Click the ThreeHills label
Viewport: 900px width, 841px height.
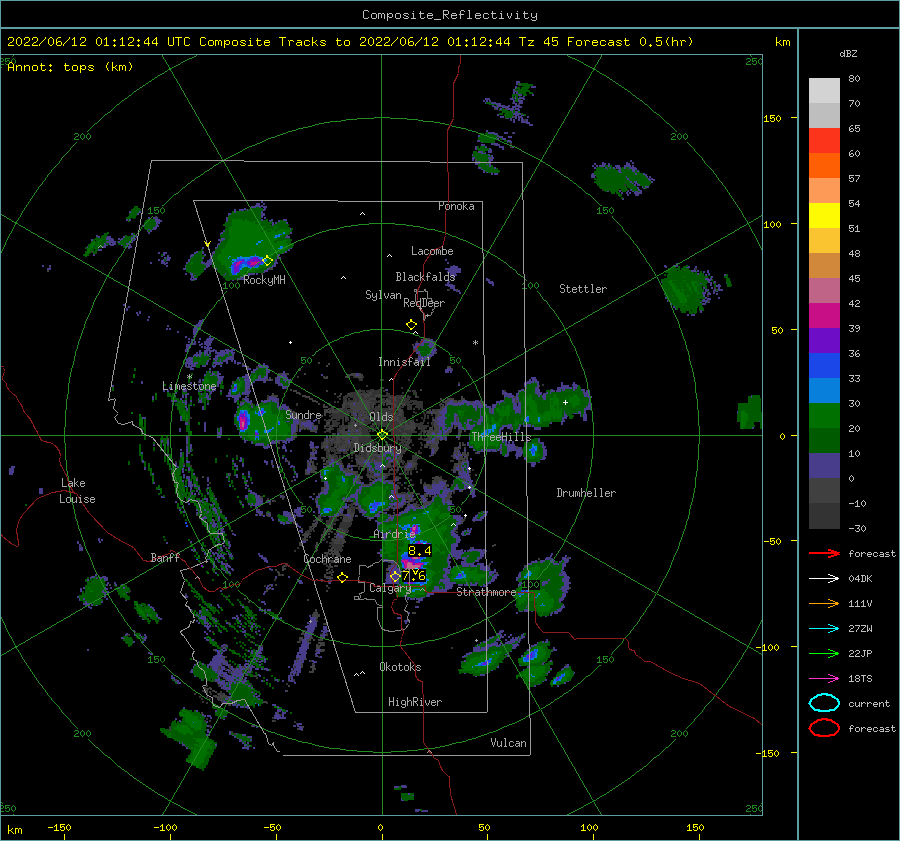pyautogui.click(x=501, y=437)
